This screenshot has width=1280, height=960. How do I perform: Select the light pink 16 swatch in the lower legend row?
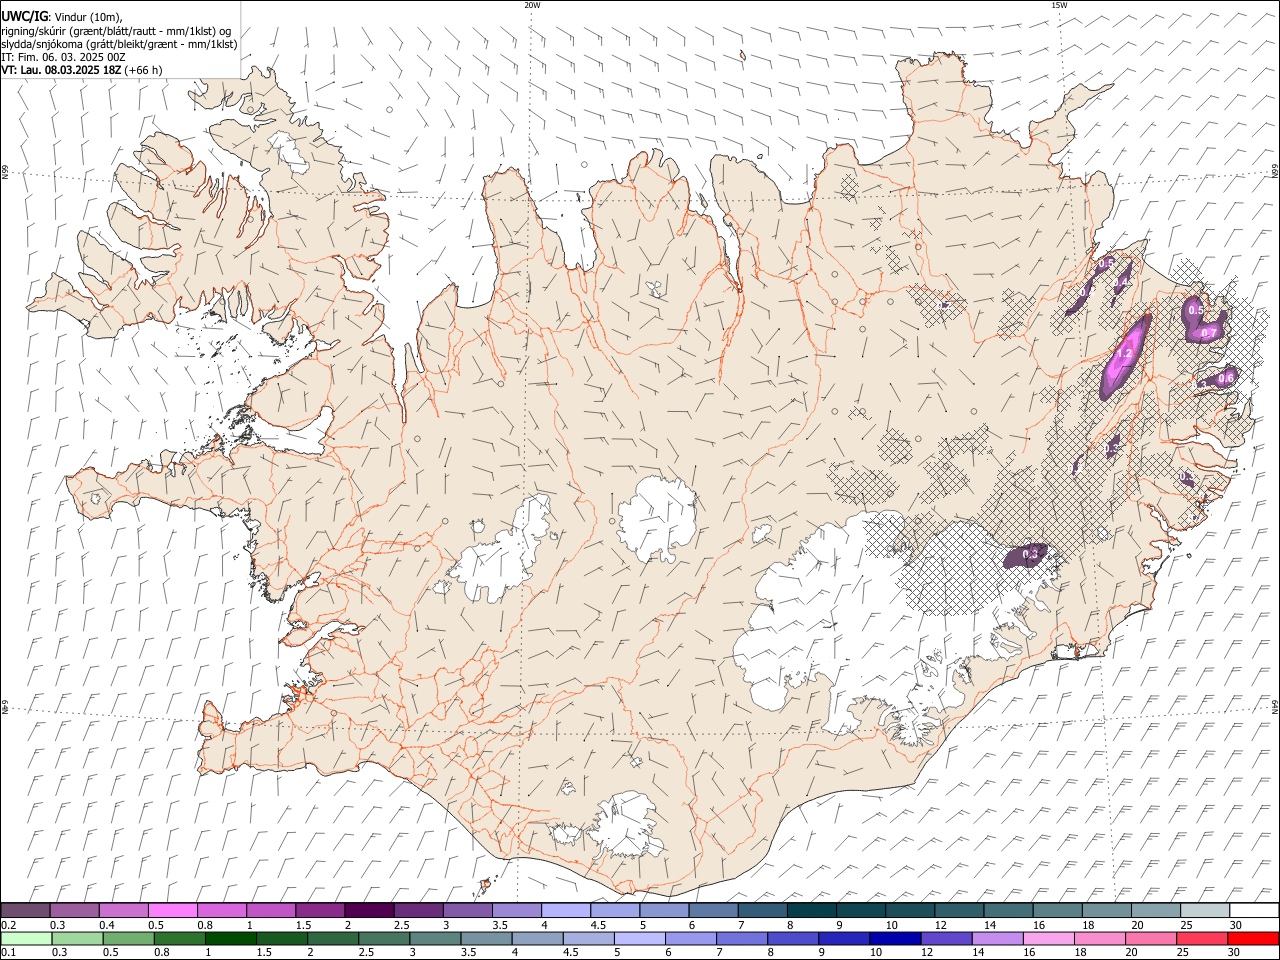(x=1049, y=939)
